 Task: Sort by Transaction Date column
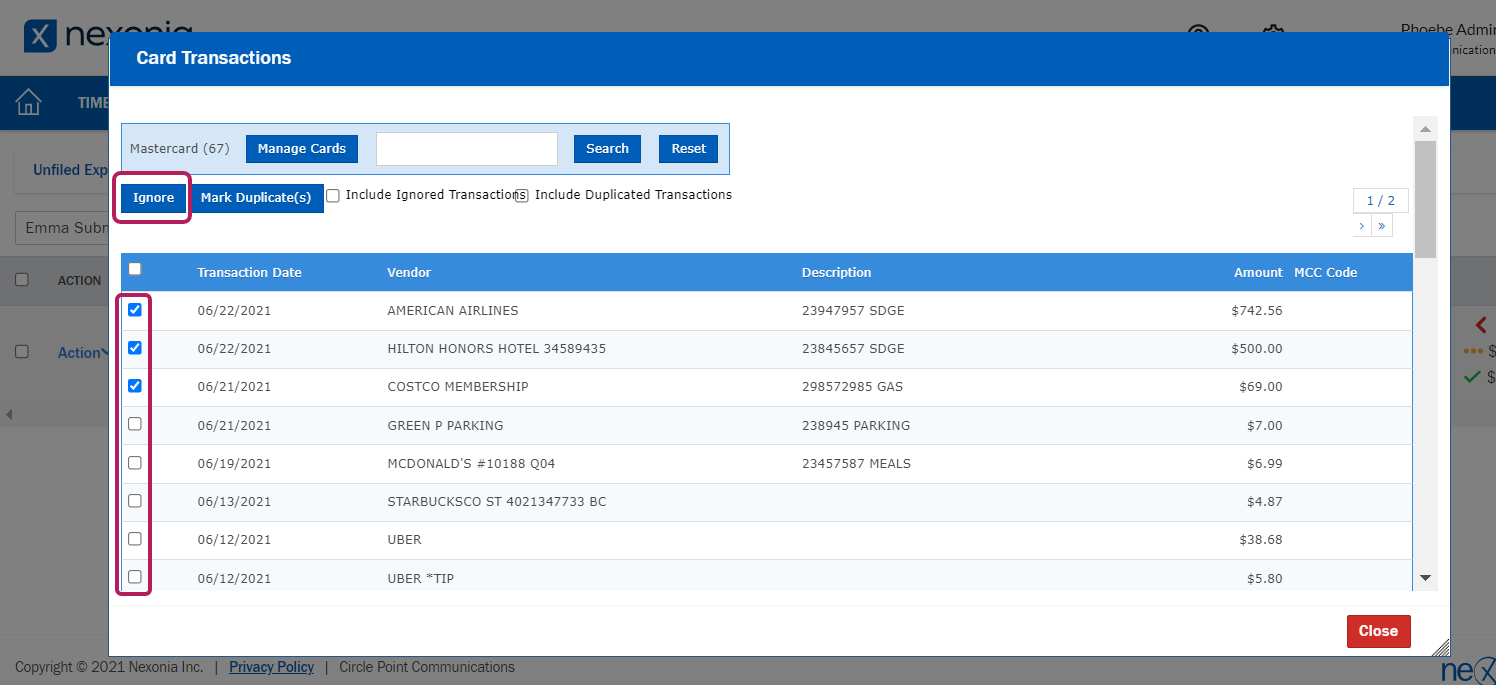click(249, 272)
